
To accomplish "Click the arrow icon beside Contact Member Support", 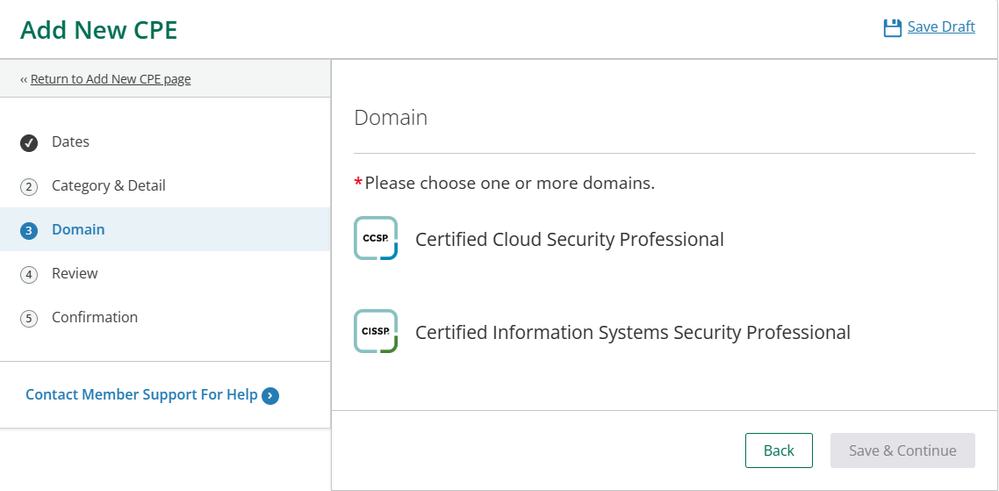I will coord(270,396).
